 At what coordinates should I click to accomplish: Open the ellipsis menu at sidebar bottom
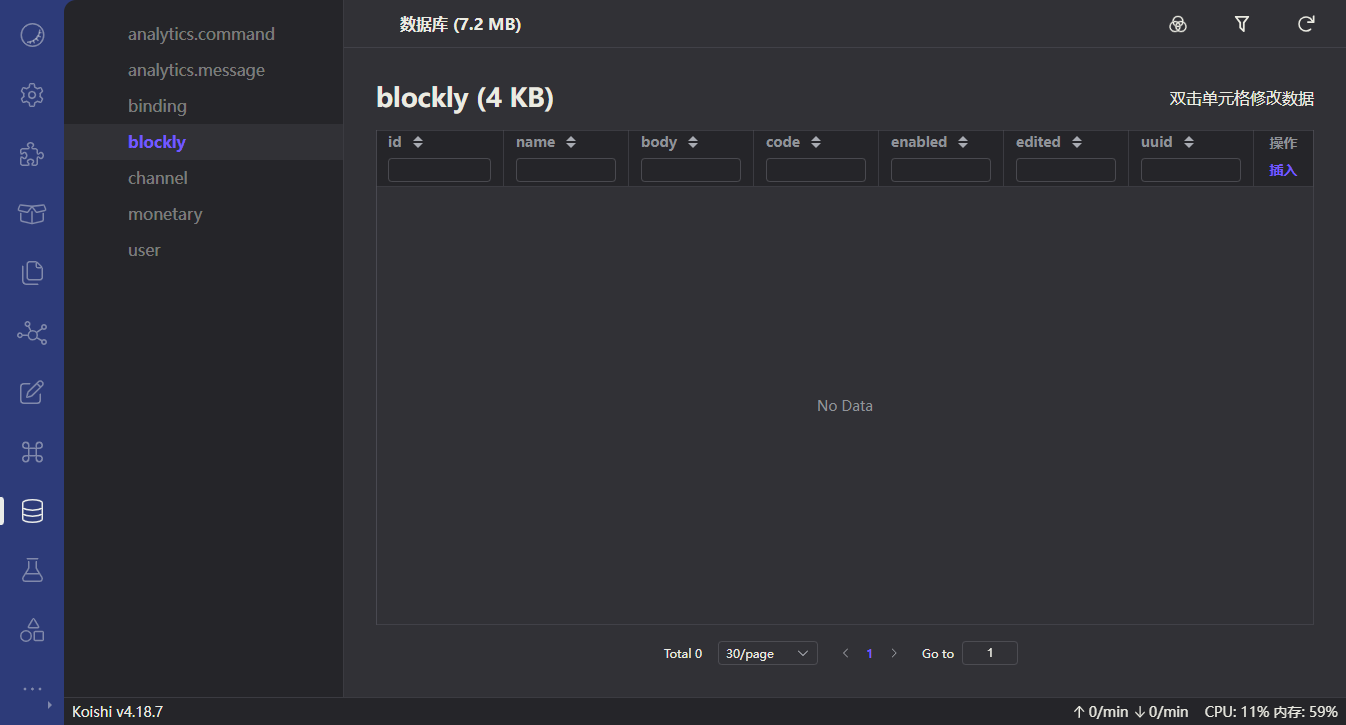pos(32,689)
